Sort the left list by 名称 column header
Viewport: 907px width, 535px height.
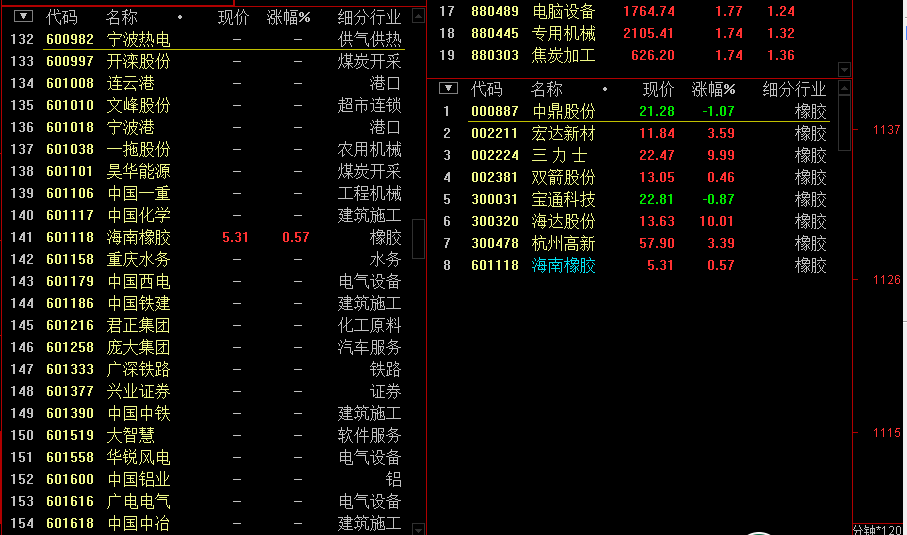tap(121, 17)
